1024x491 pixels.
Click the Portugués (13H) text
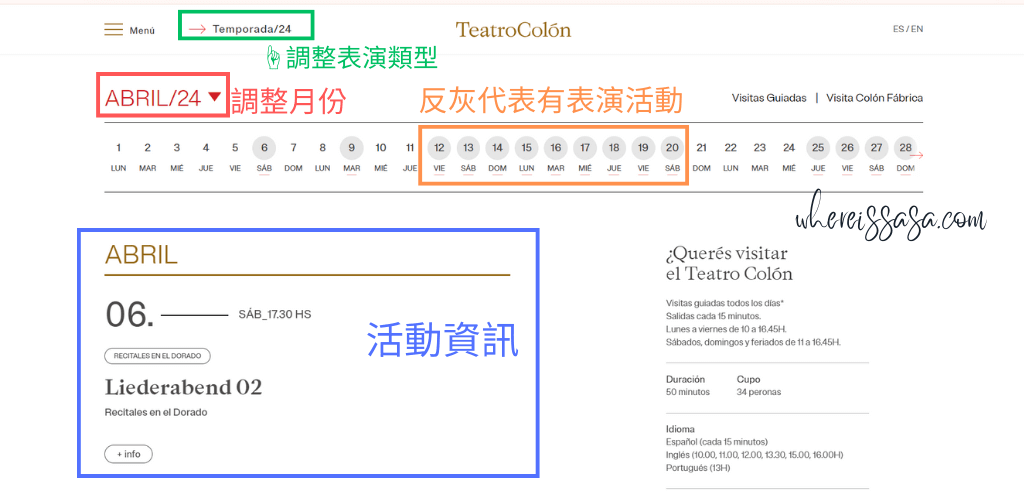point(698,468)
